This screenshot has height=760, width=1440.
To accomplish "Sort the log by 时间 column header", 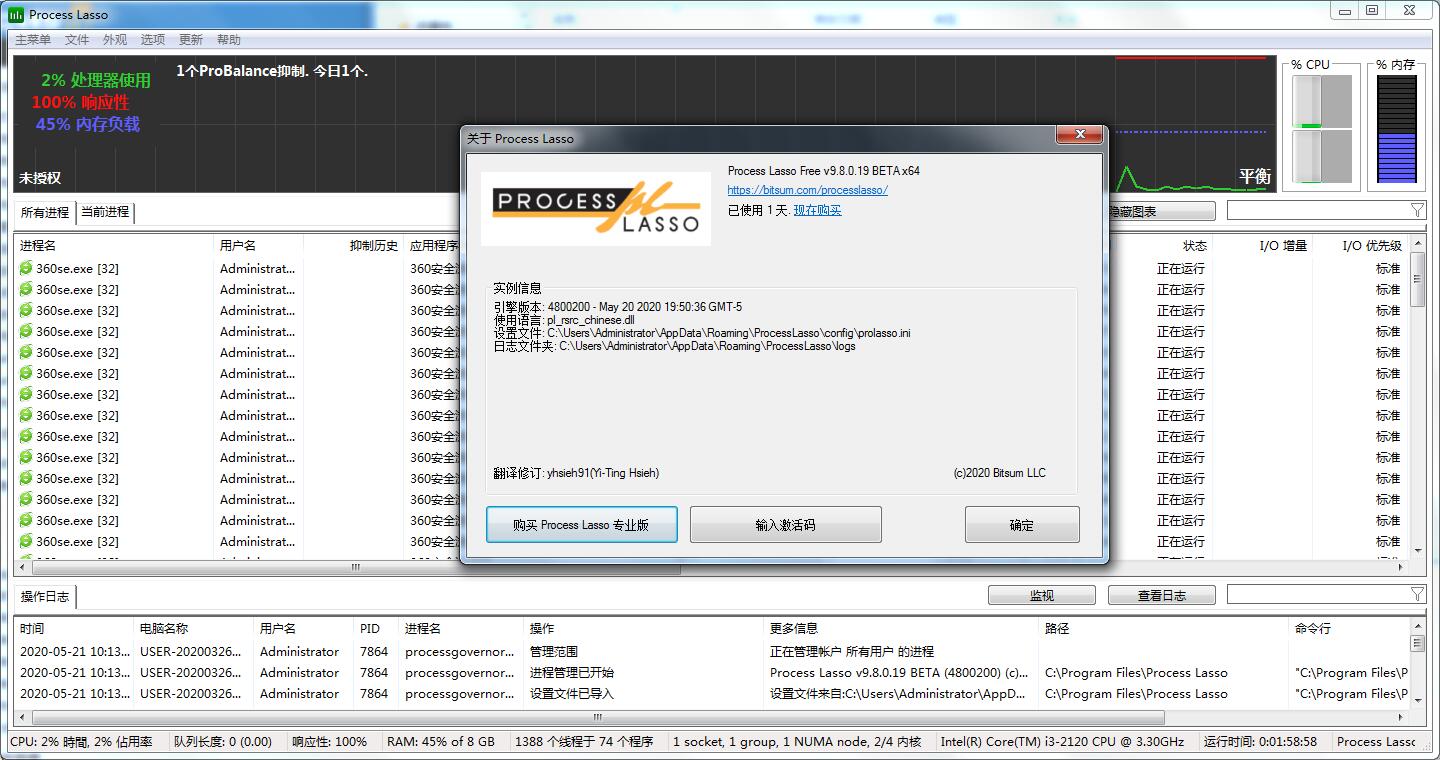I will pyautogui.click(x=74, y=628).
